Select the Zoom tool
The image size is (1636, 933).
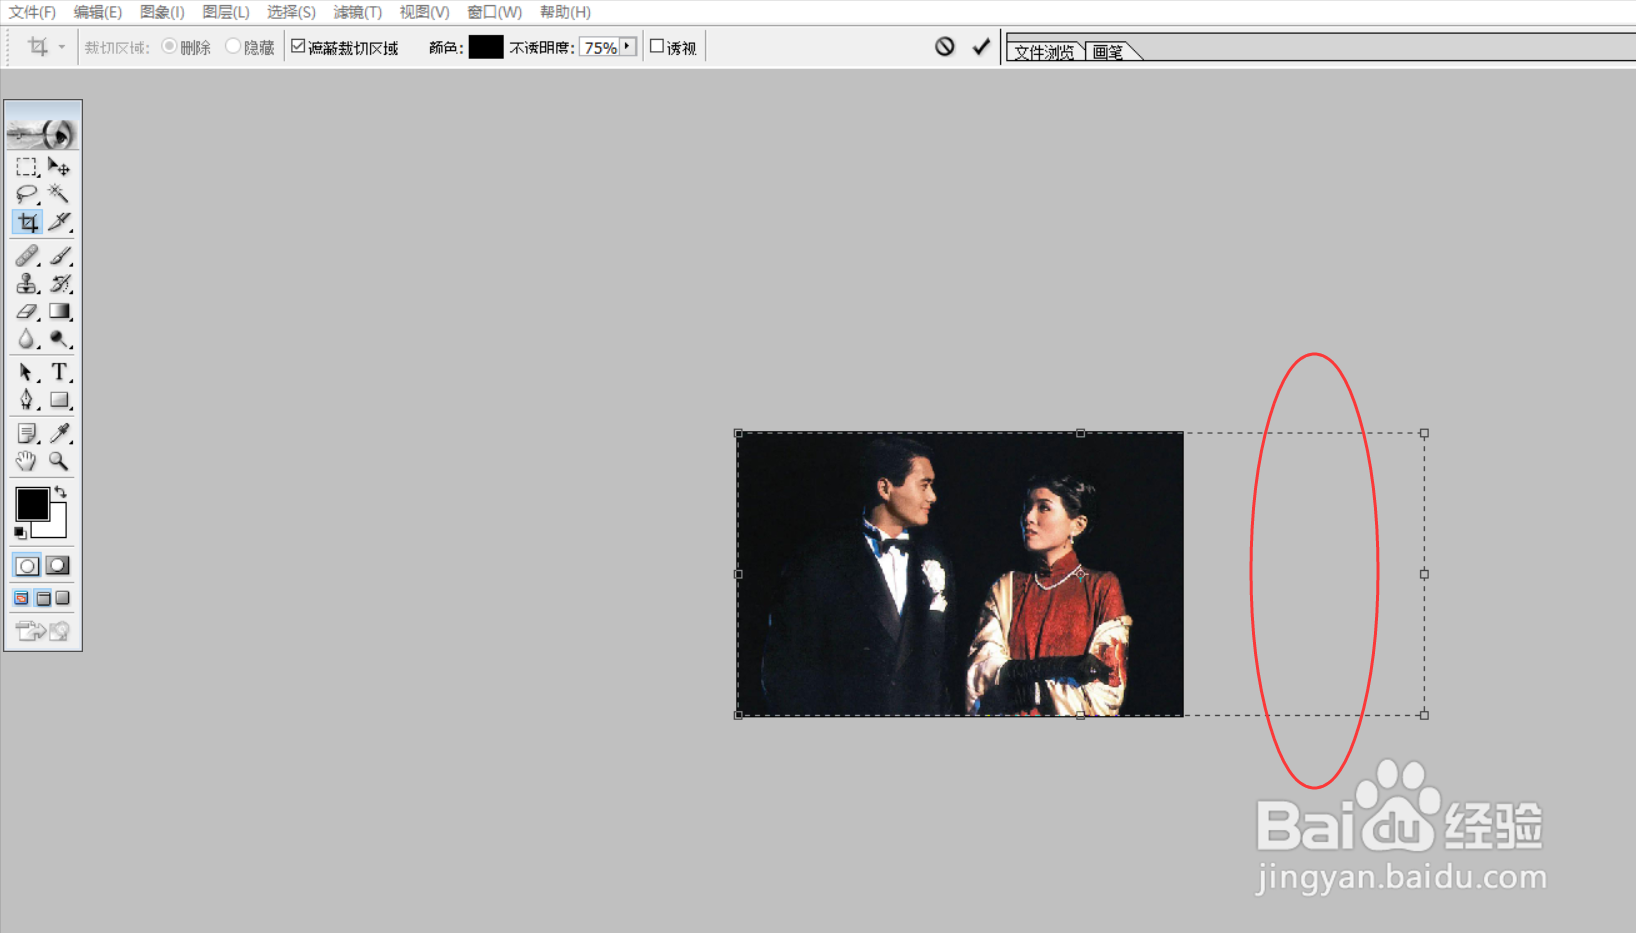point(59,461)
